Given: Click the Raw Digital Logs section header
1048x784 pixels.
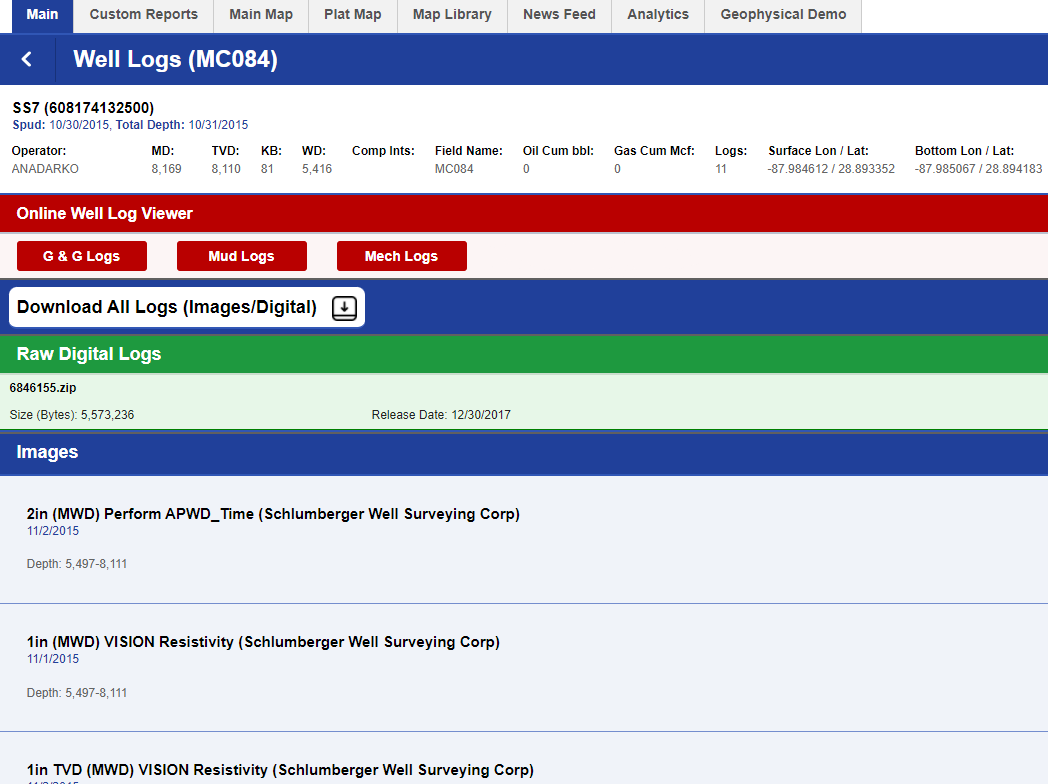Looking at the screenshot, I should (x=88, y=354).
